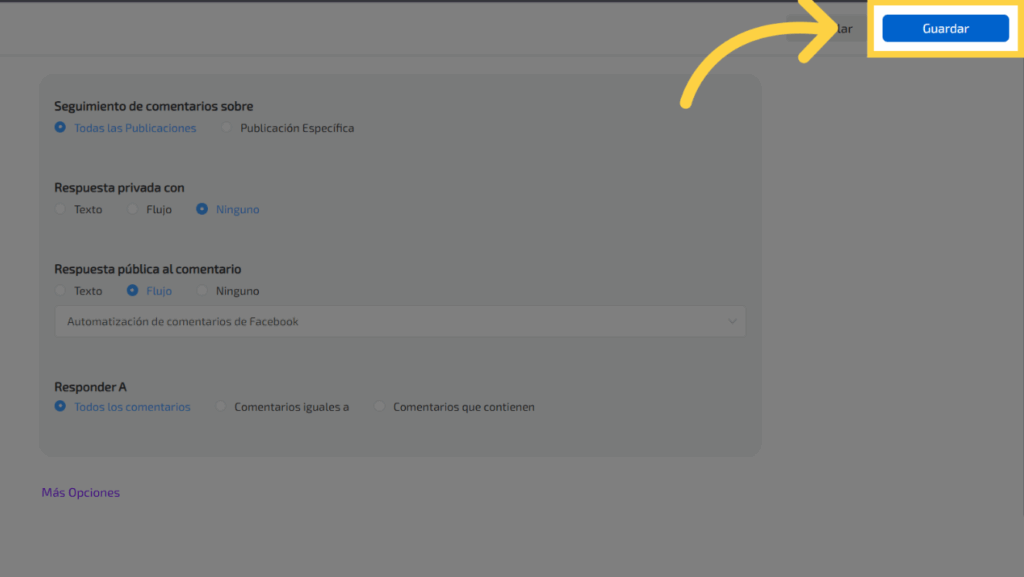Screen dimensions: 1024x577
Task: Select Ninguno under Respuesta pública al comentario
Action: pyautogui.click(x=202, y=291)
